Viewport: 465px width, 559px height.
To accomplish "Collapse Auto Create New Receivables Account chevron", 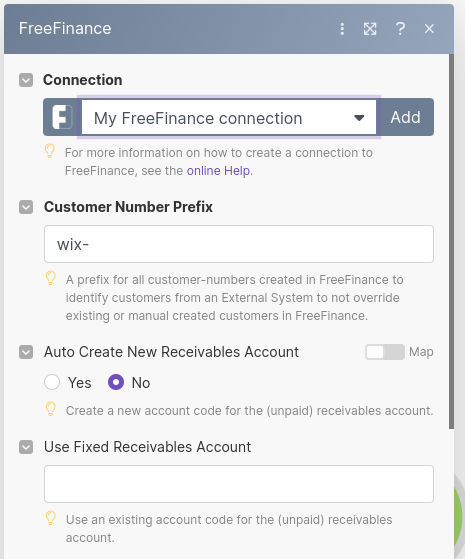I will pos(26,352).
